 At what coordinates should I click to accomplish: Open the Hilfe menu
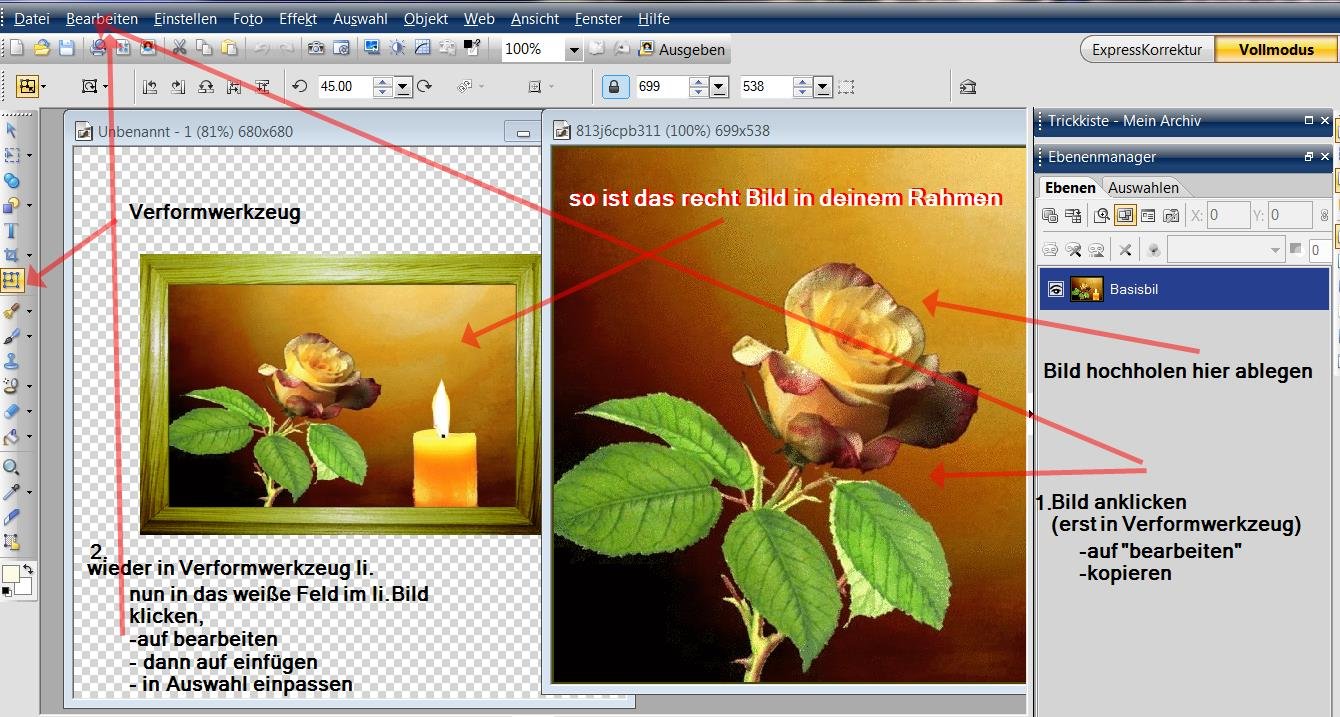click(654, 19)
